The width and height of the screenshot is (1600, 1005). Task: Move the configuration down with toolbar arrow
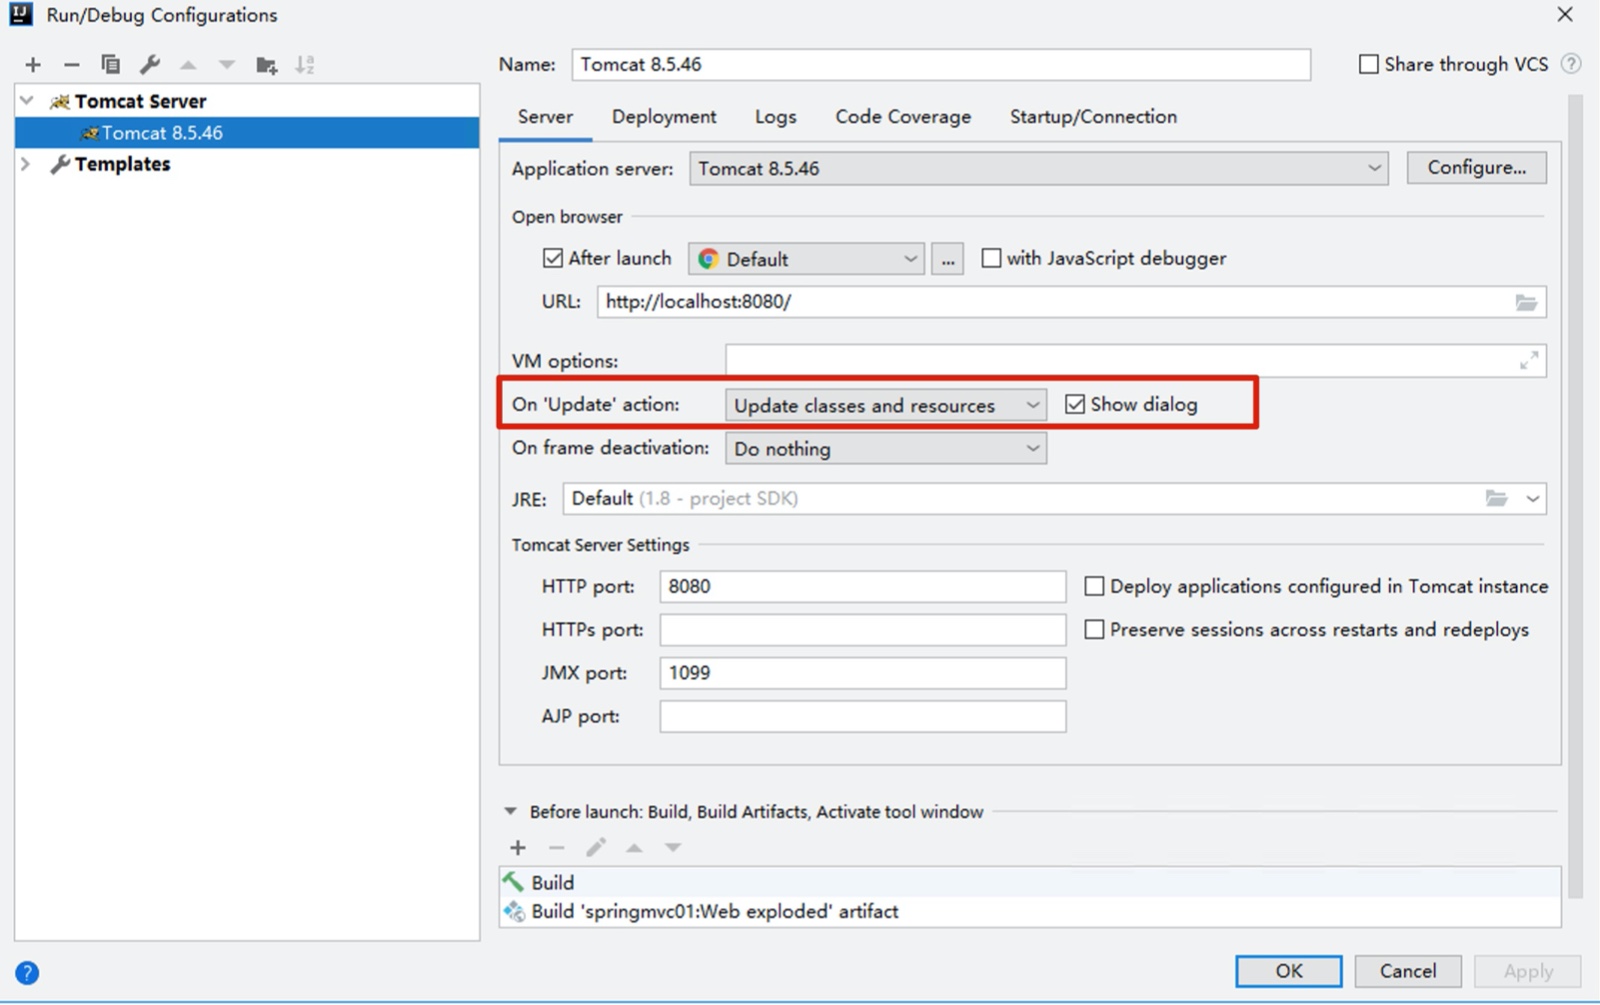[227, 65]
